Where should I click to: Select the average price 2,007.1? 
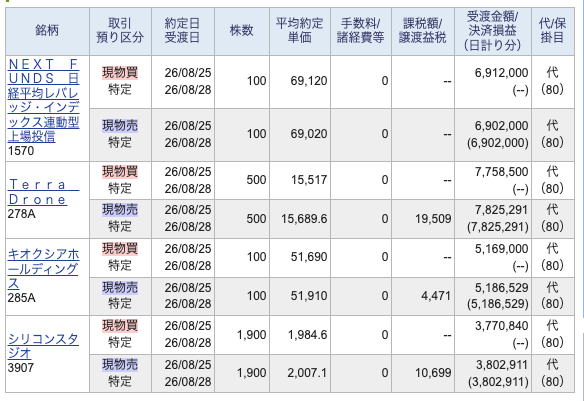pos(307,373)
